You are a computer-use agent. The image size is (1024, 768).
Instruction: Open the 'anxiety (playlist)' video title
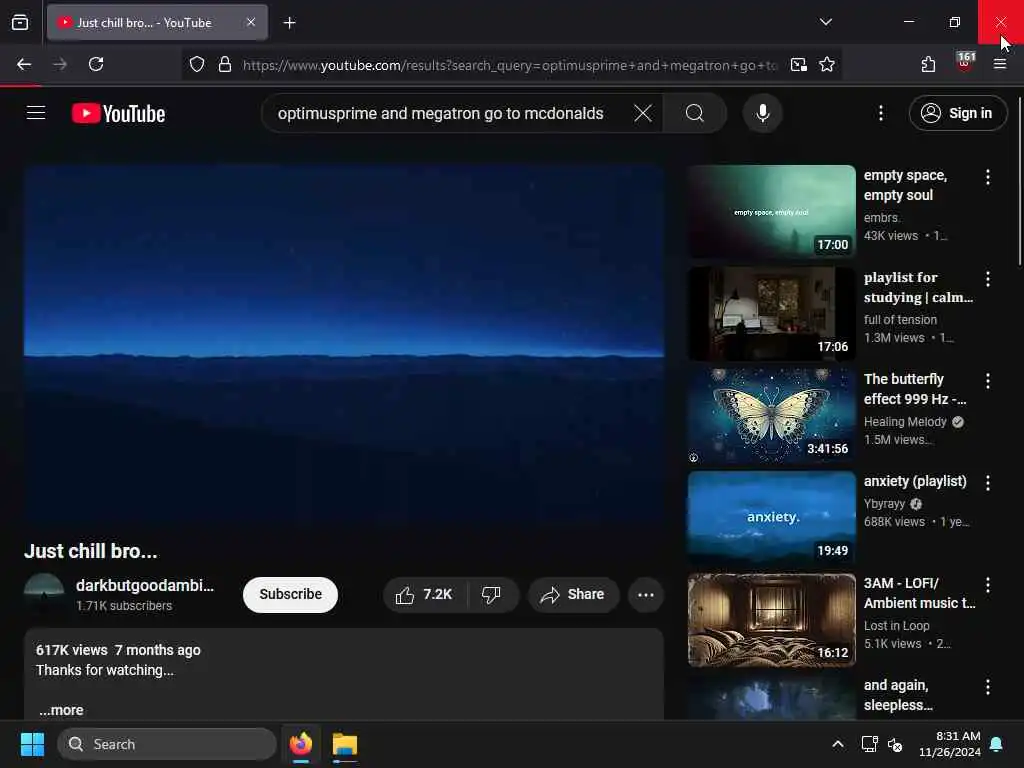click(915, 481)
